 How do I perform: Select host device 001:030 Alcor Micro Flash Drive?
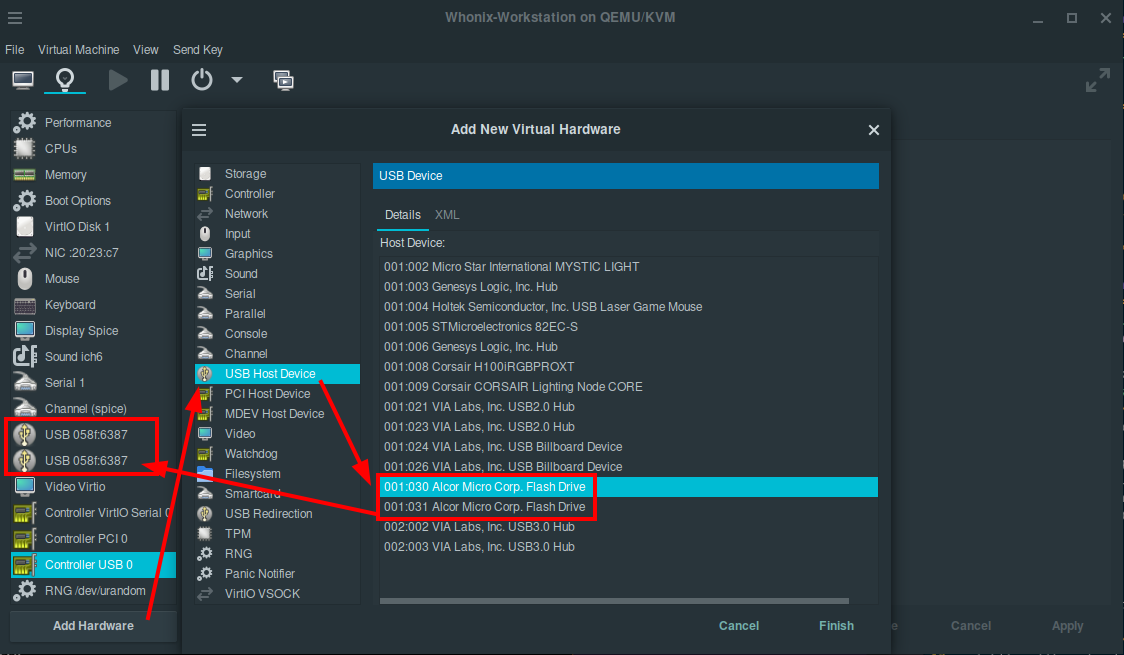[629, 487]
